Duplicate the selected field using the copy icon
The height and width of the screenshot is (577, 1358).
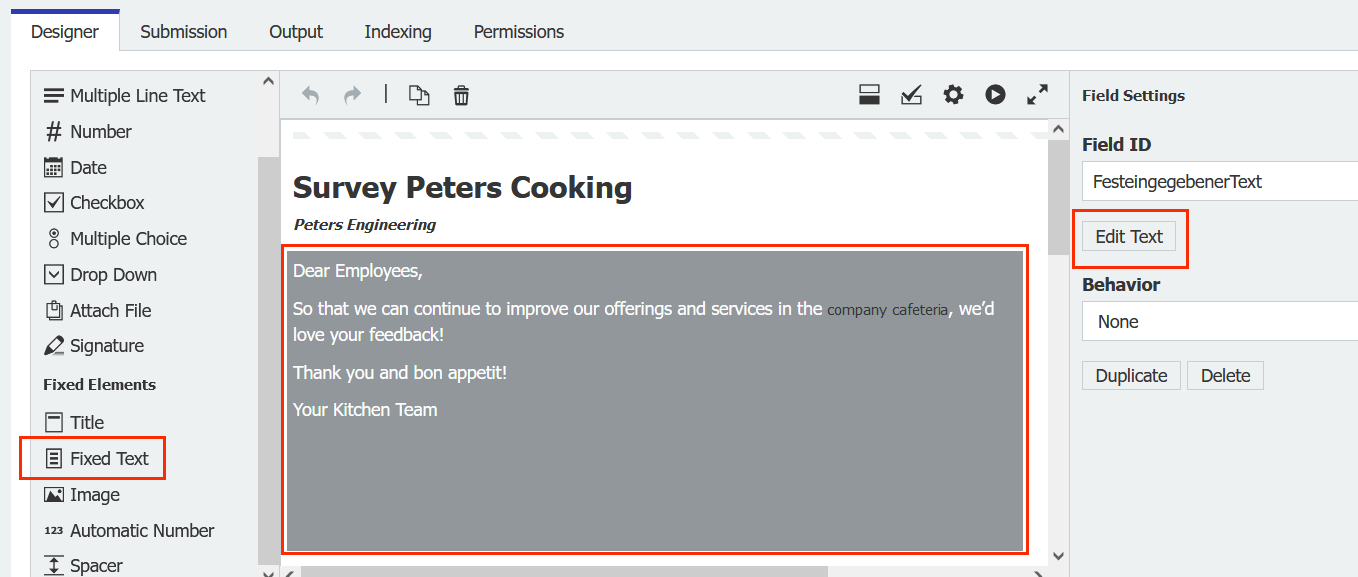[419, 94]
